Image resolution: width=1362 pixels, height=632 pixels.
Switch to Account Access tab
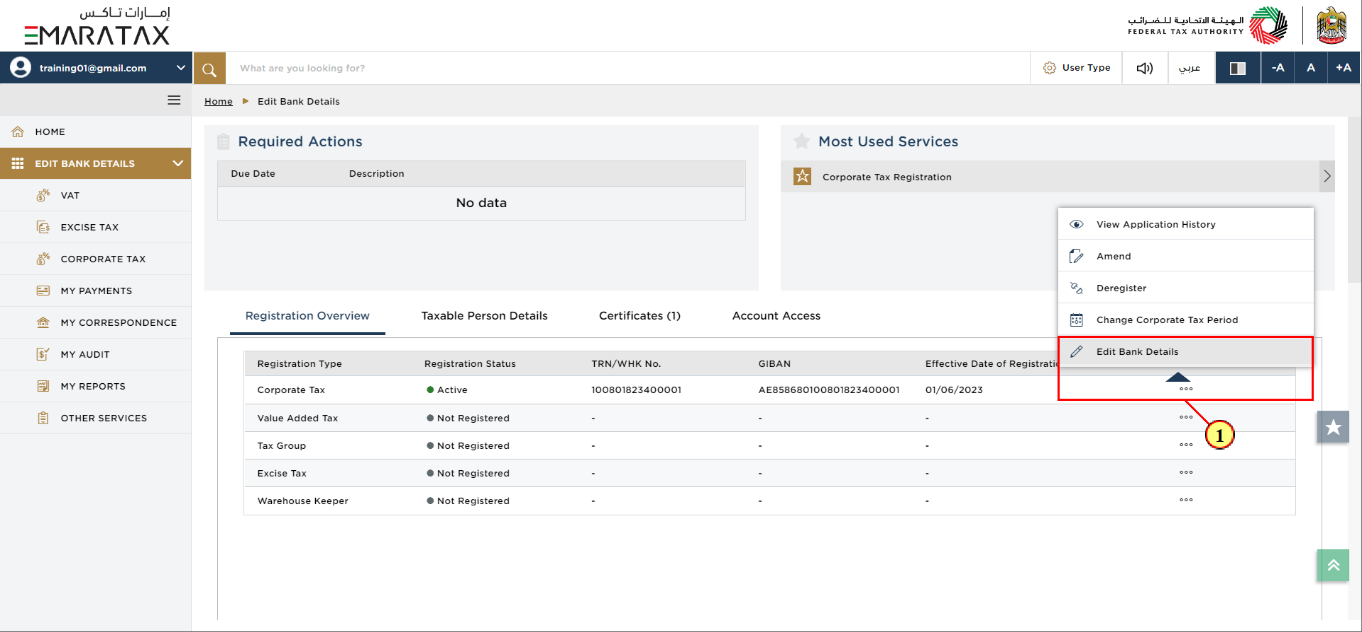coord(776,316)
